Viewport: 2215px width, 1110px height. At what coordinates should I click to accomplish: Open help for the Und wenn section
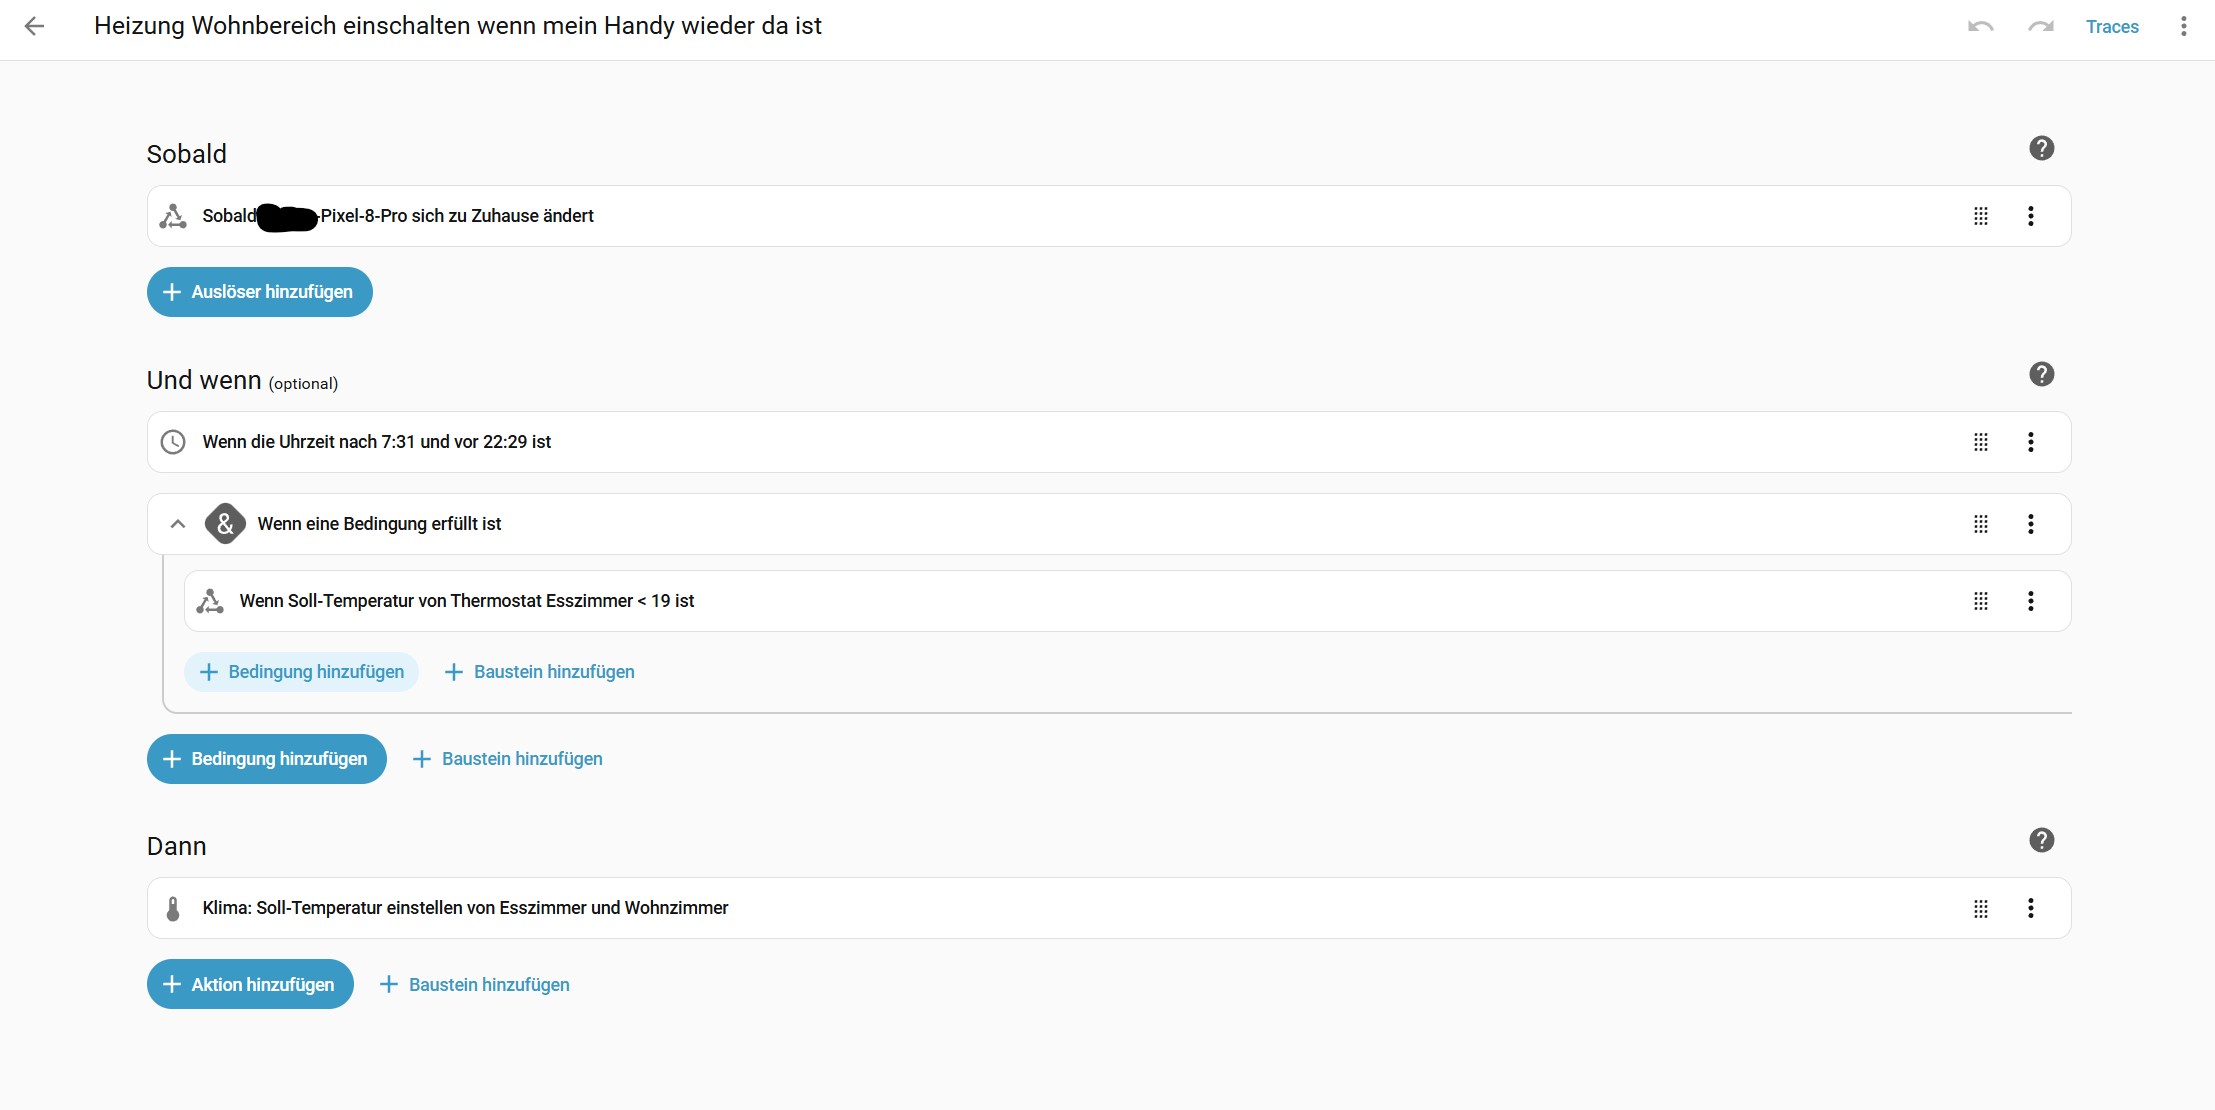(2041, 375)
